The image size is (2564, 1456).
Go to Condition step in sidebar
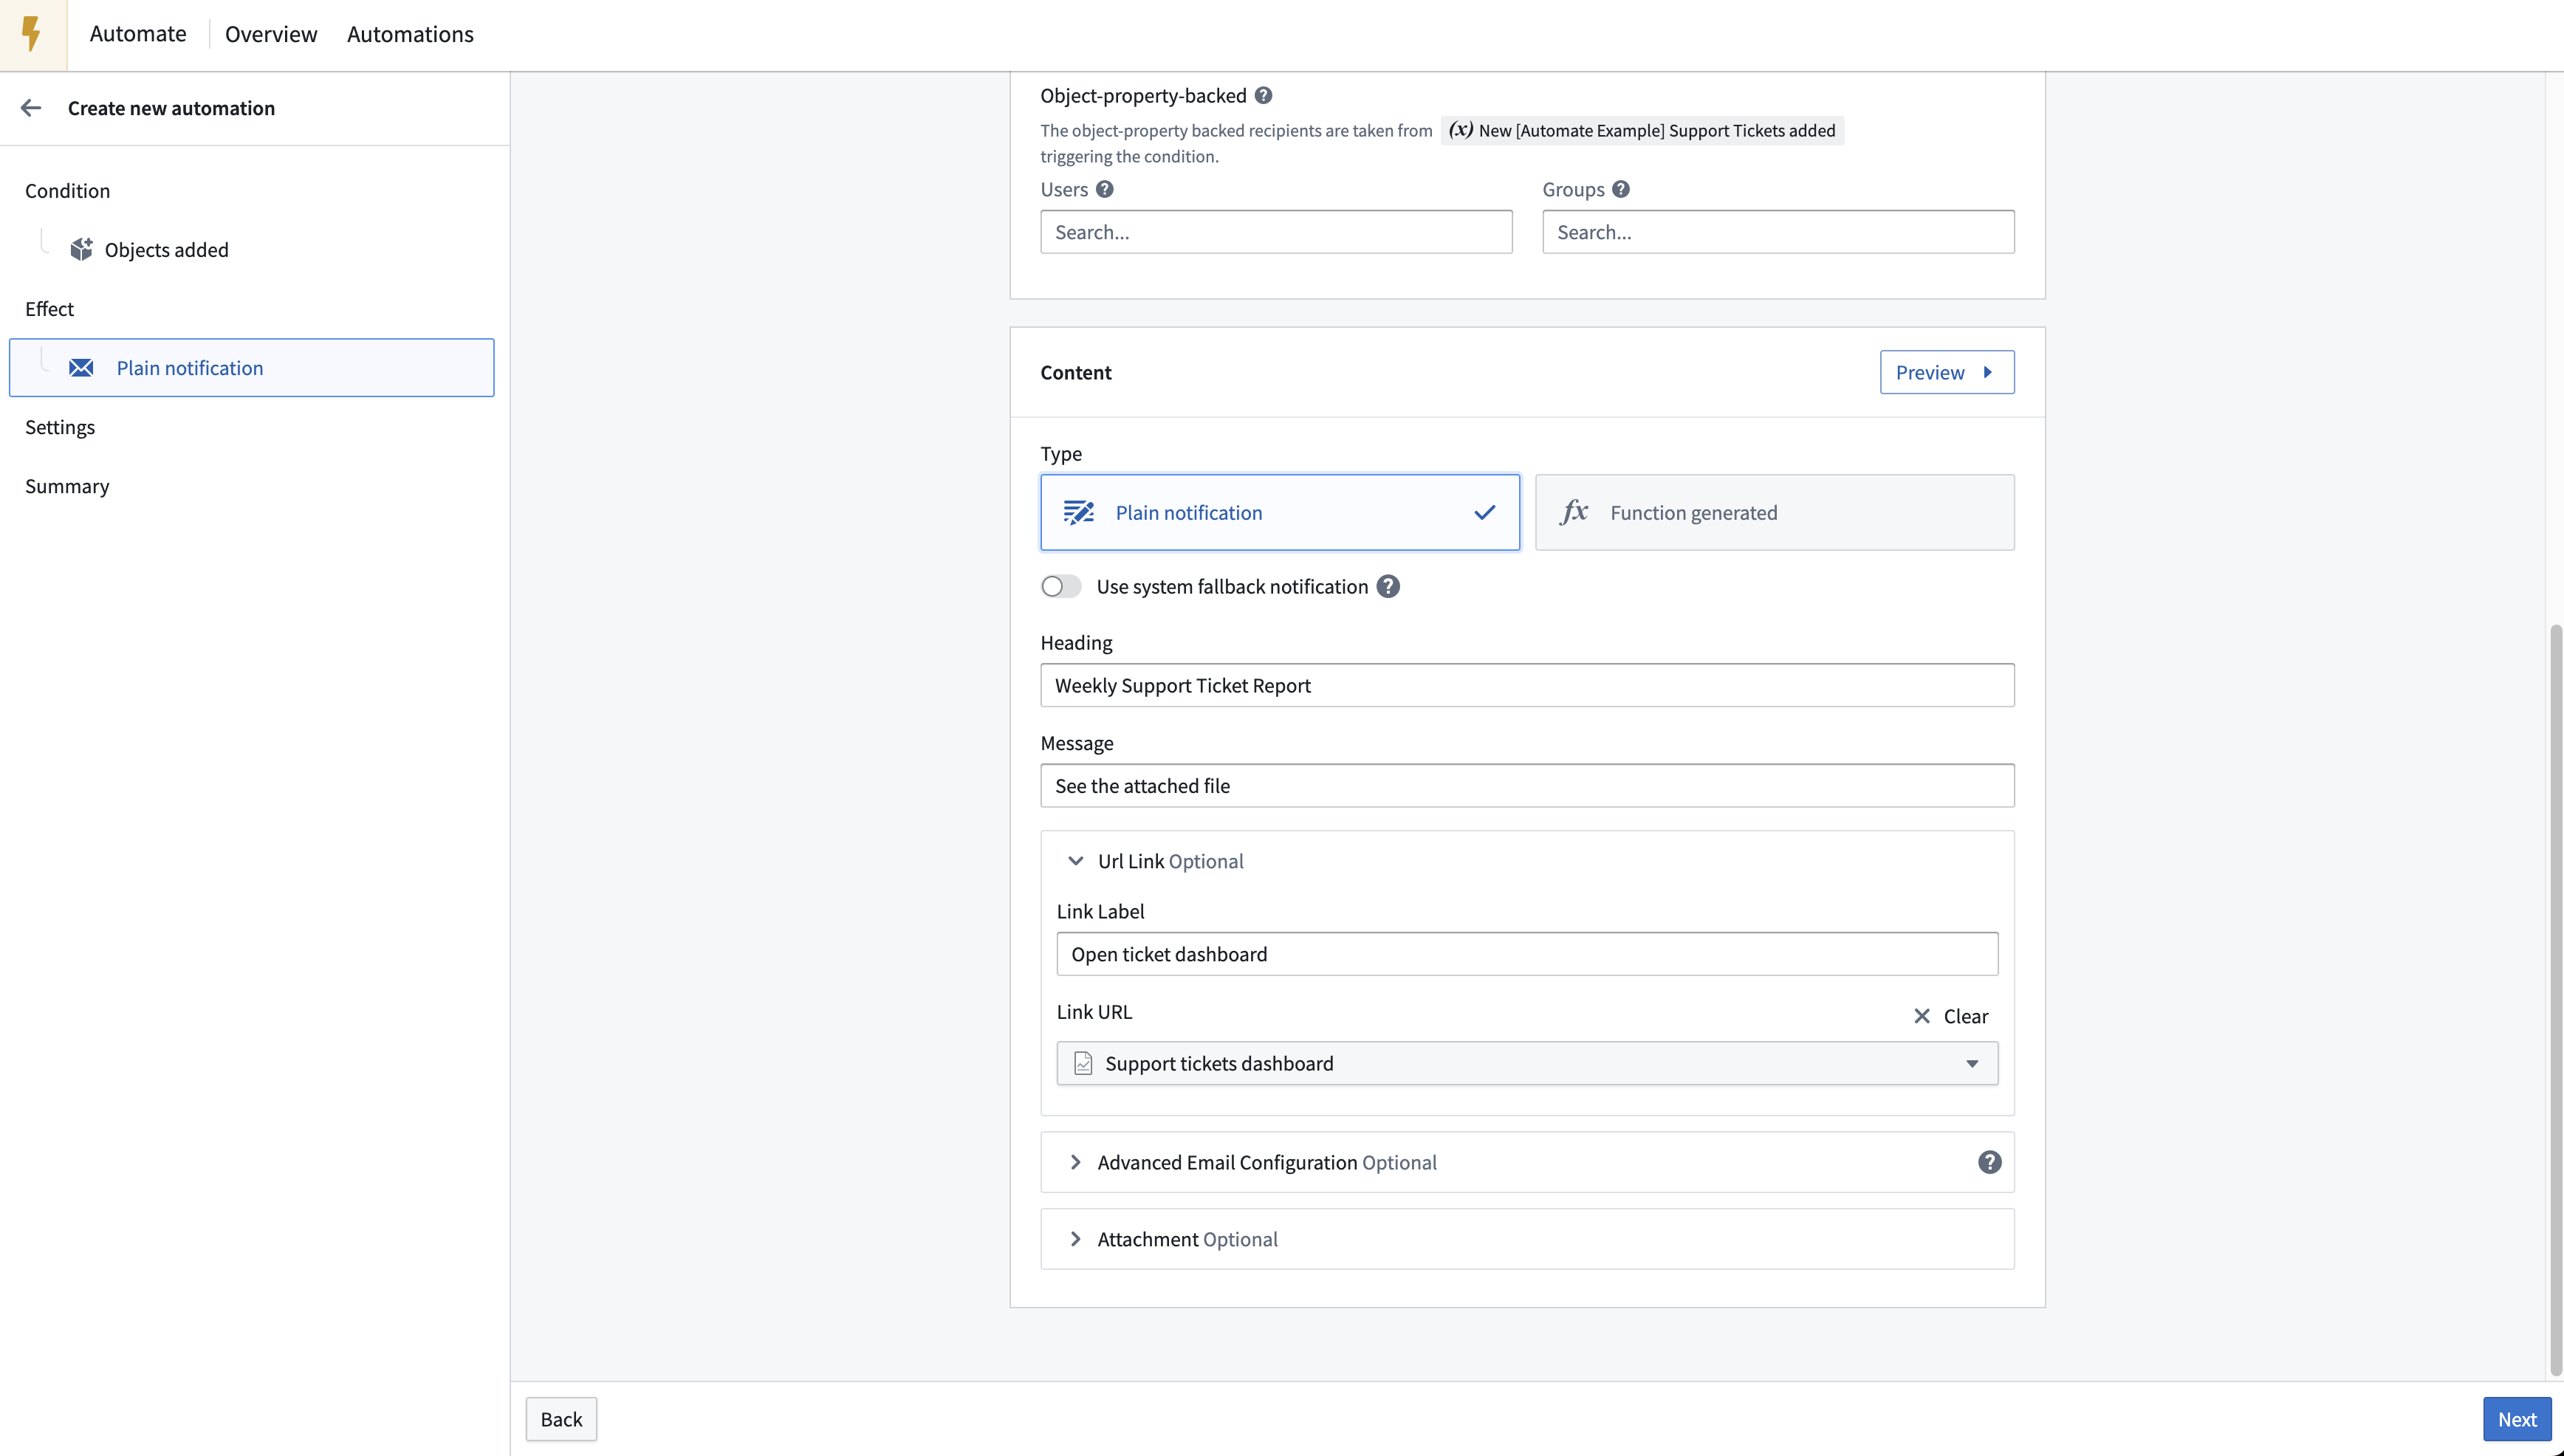click(x=67, y=190)
